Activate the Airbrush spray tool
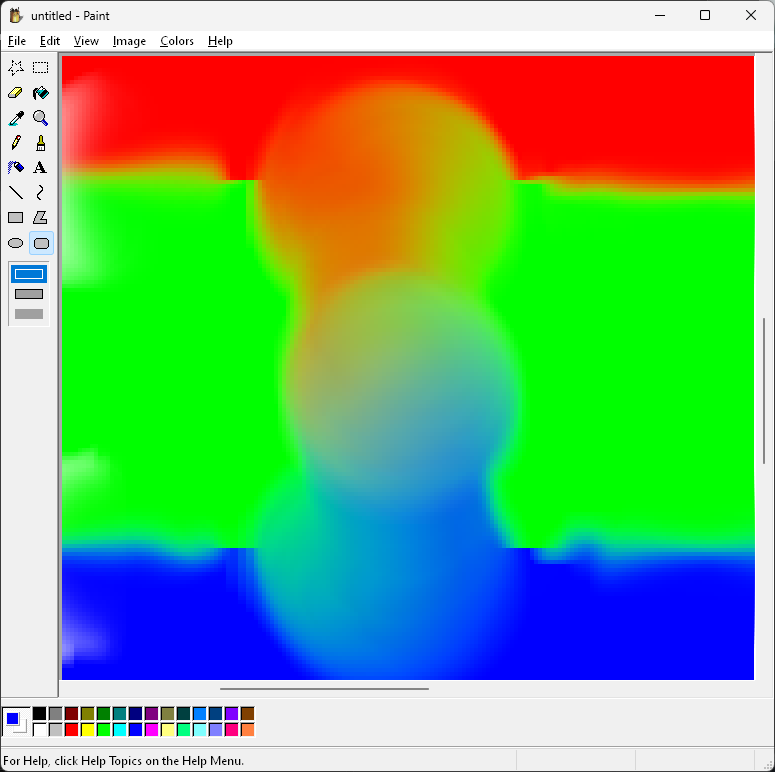Screen dimensions: 775x772 [16, 168]
